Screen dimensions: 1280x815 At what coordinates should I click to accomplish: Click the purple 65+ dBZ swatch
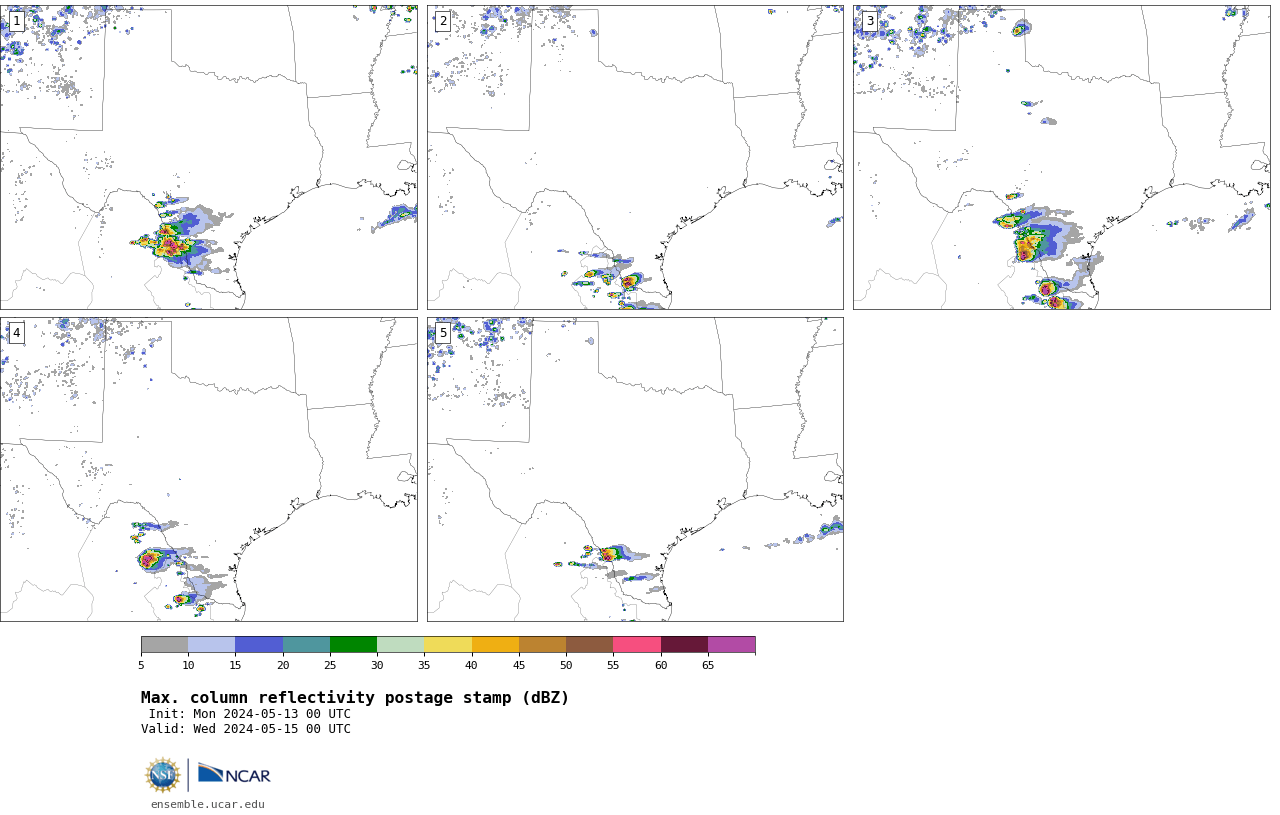coord(732,645)
